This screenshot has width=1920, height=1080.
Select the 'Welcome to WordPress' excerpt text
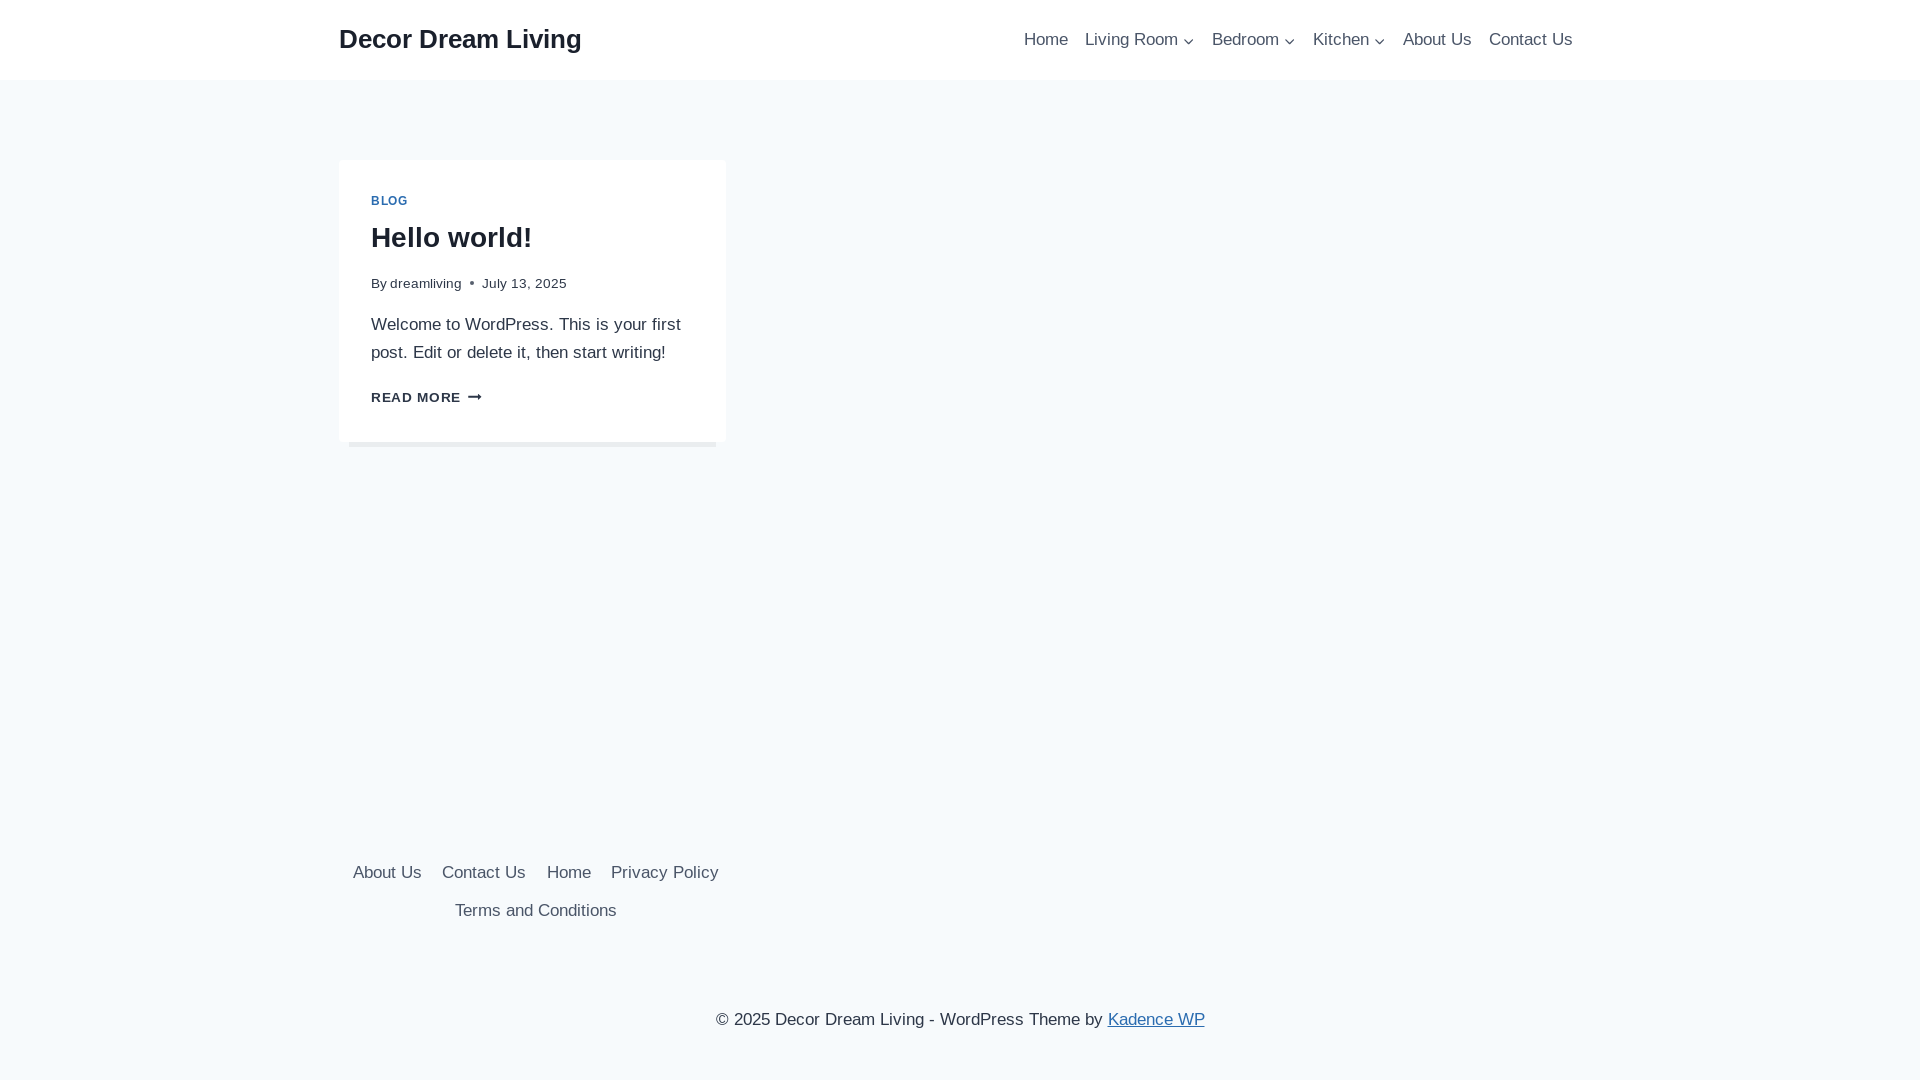coord(526,338)
